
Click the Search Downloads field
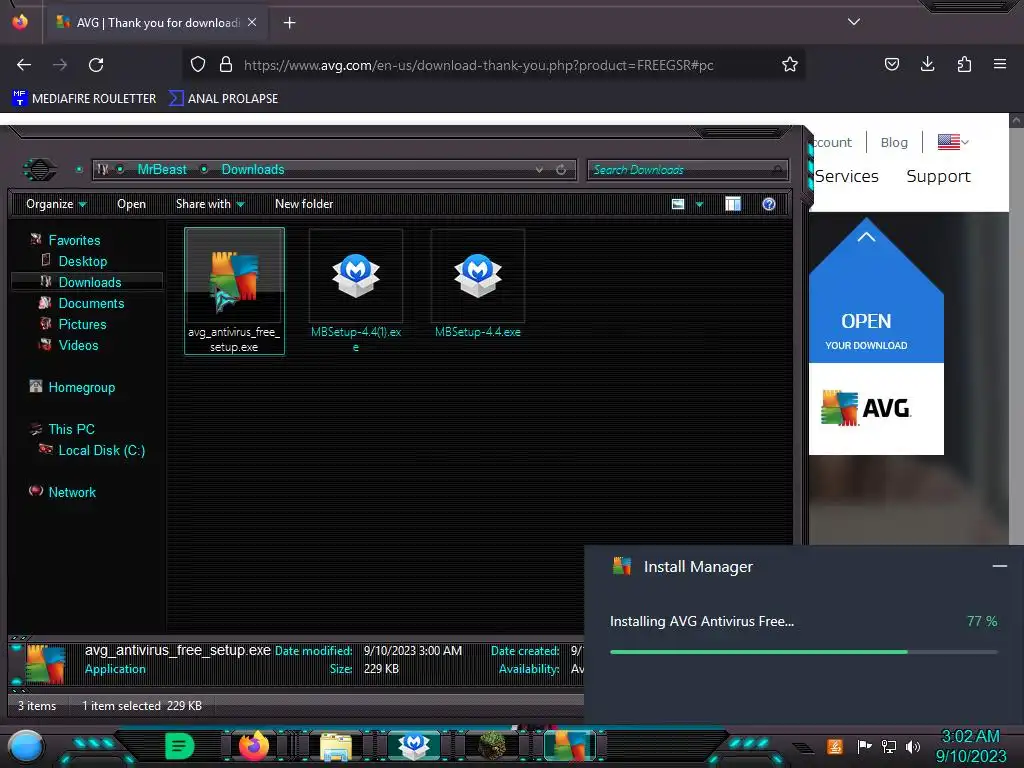(688, 170)
